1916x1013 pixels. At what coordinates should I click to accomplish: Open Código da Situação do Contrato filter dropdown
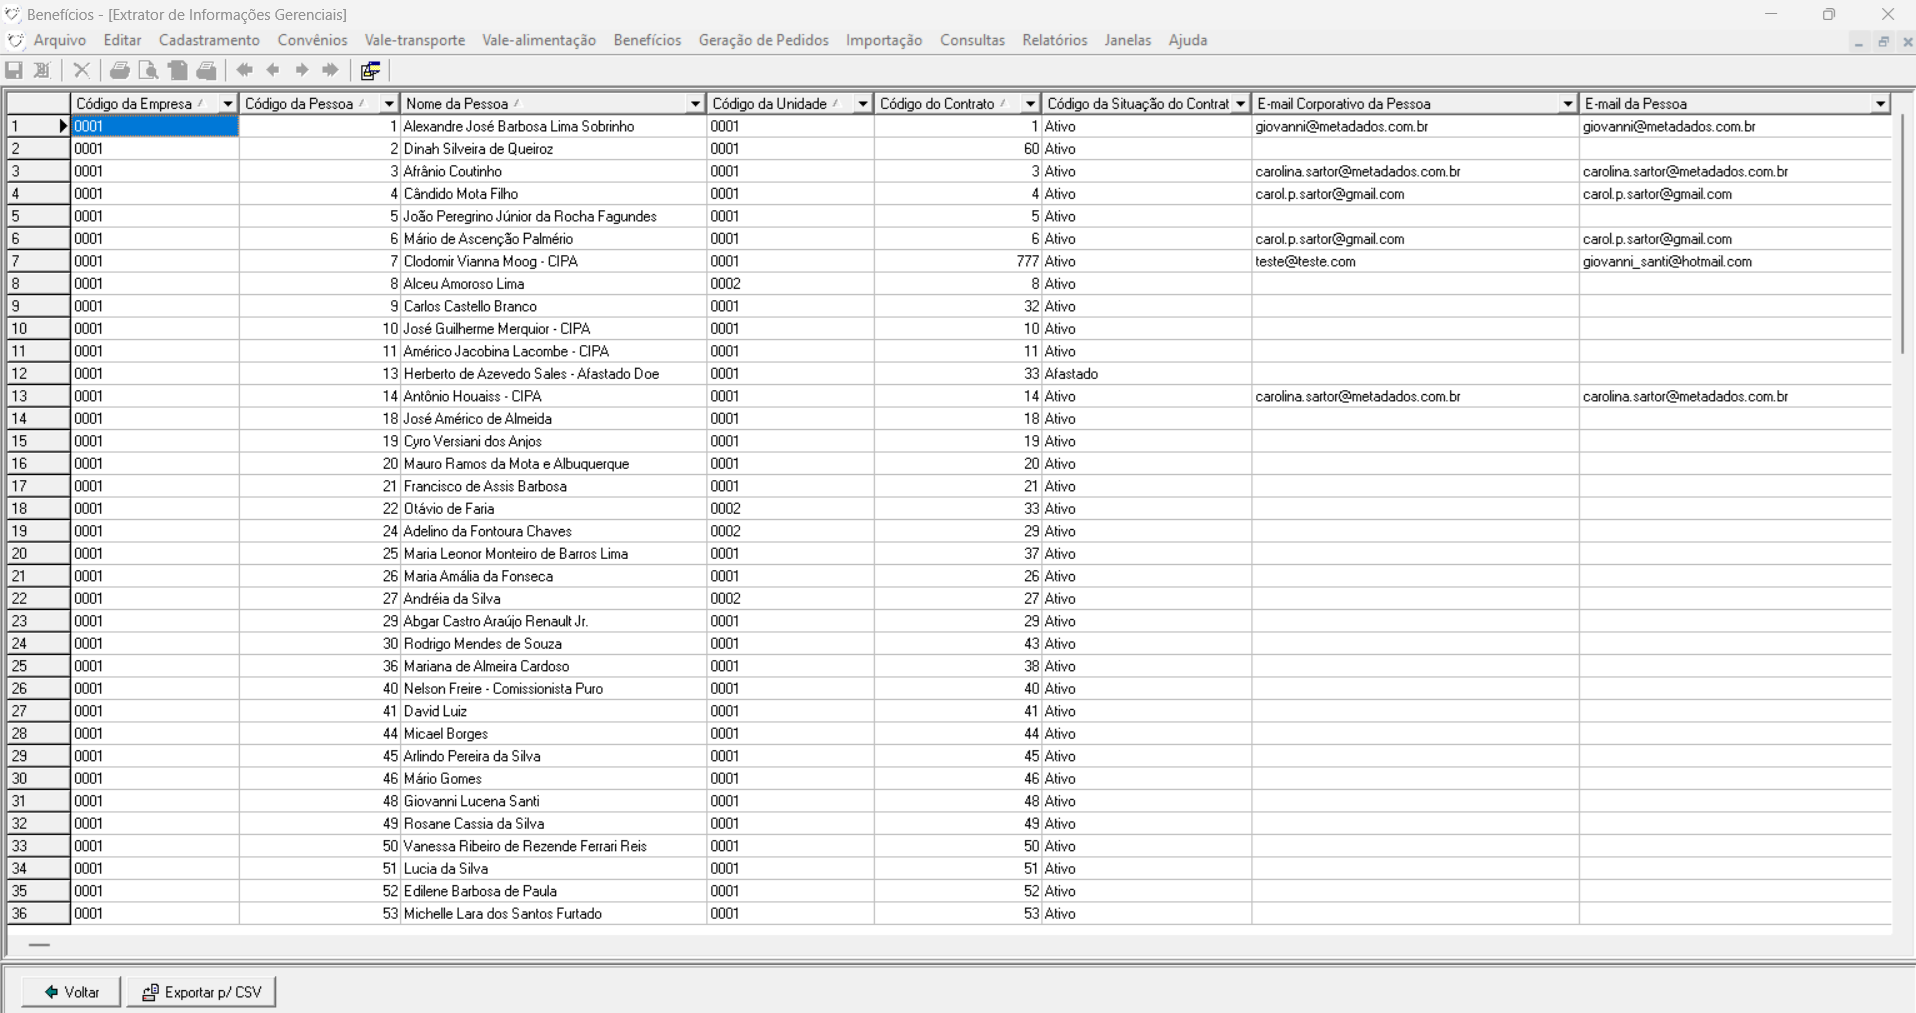click(1241, 104)
